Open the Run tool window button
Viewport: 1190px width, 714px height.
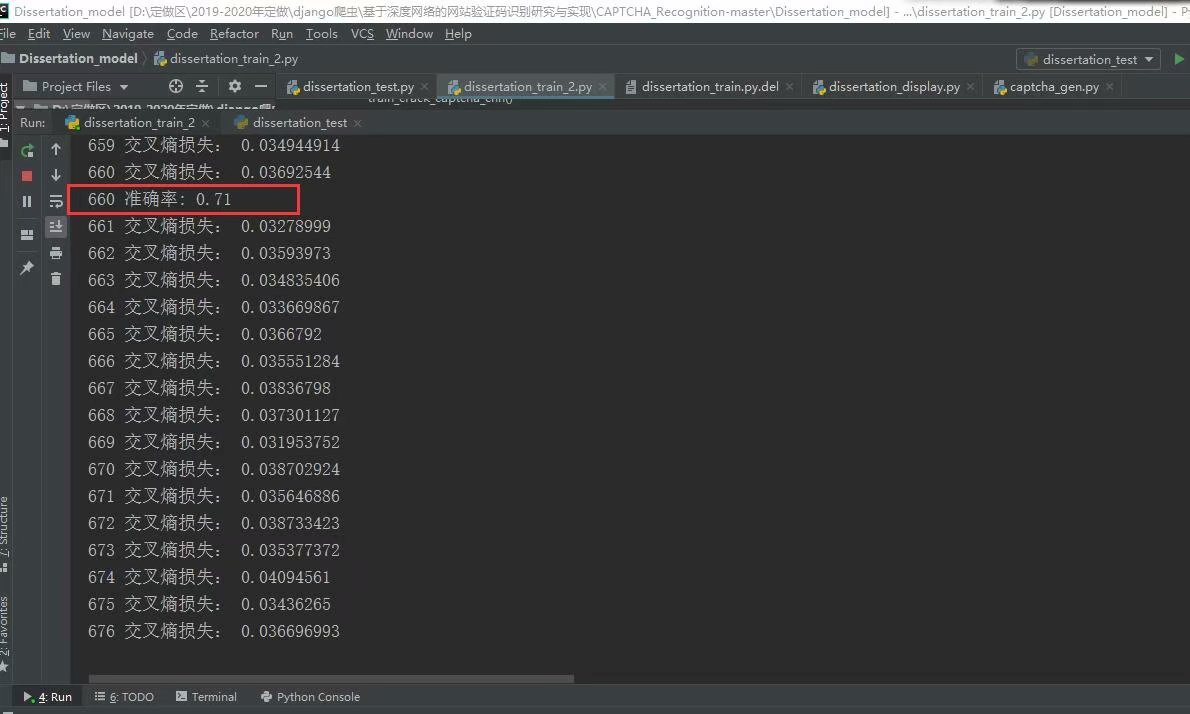[47, 697]
